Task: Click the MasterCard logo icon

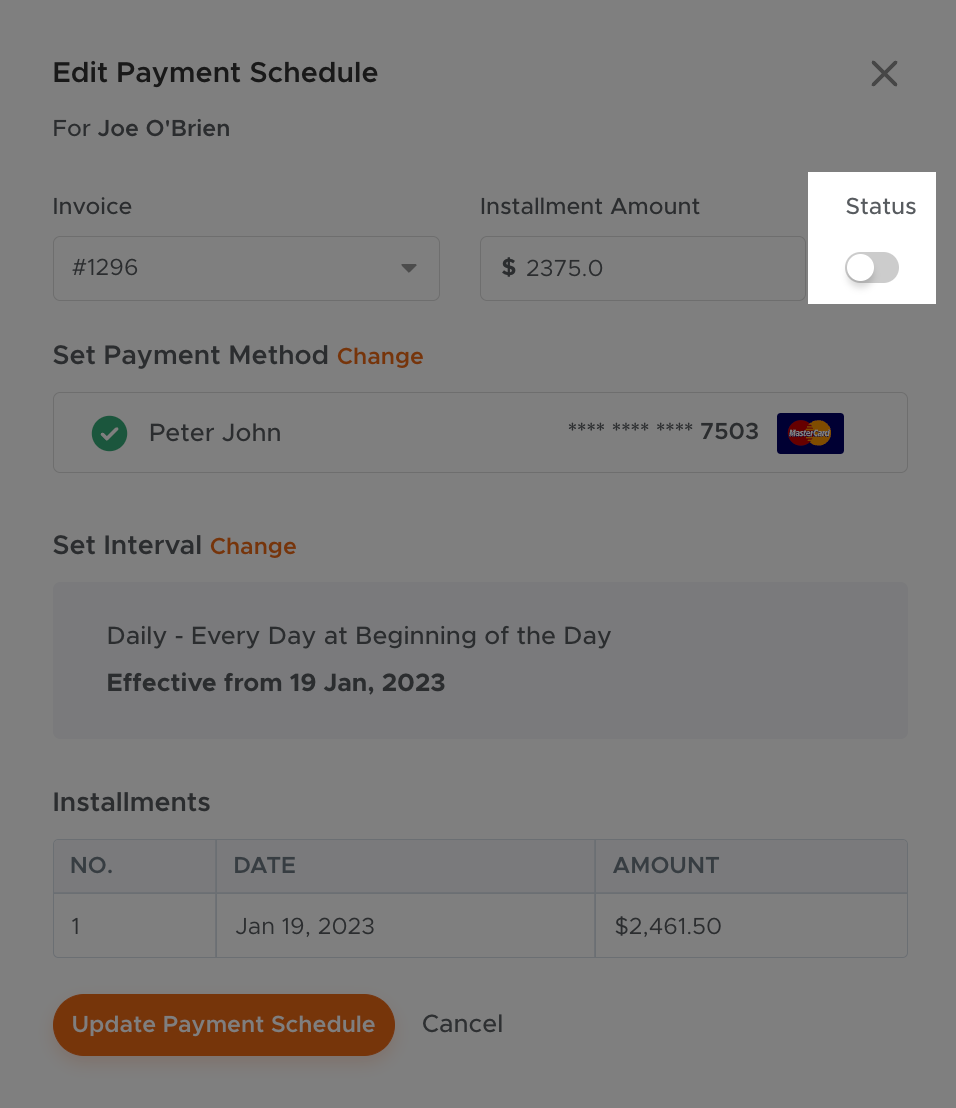Action: click(810, 433)
